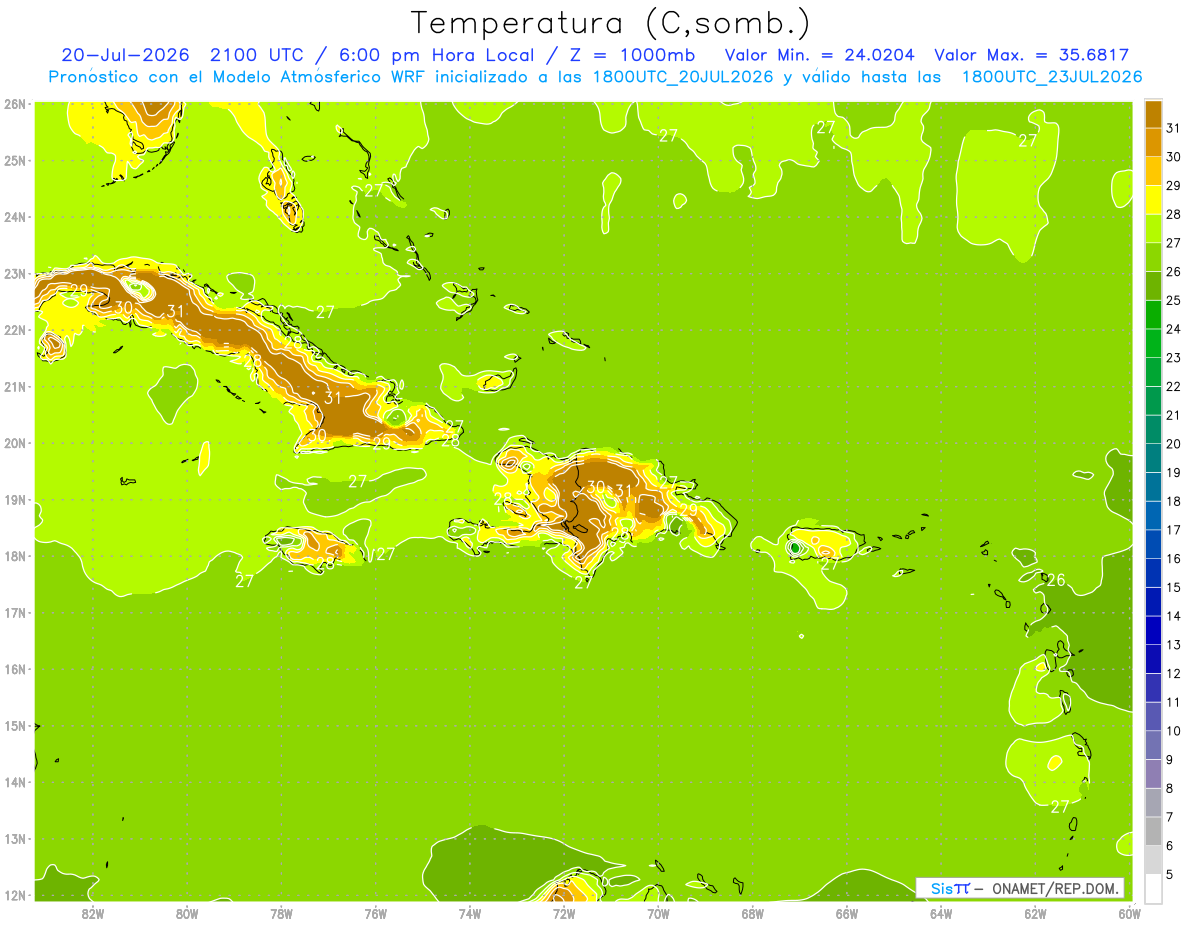Click the '70W' longitude axis label

[658, 912]
